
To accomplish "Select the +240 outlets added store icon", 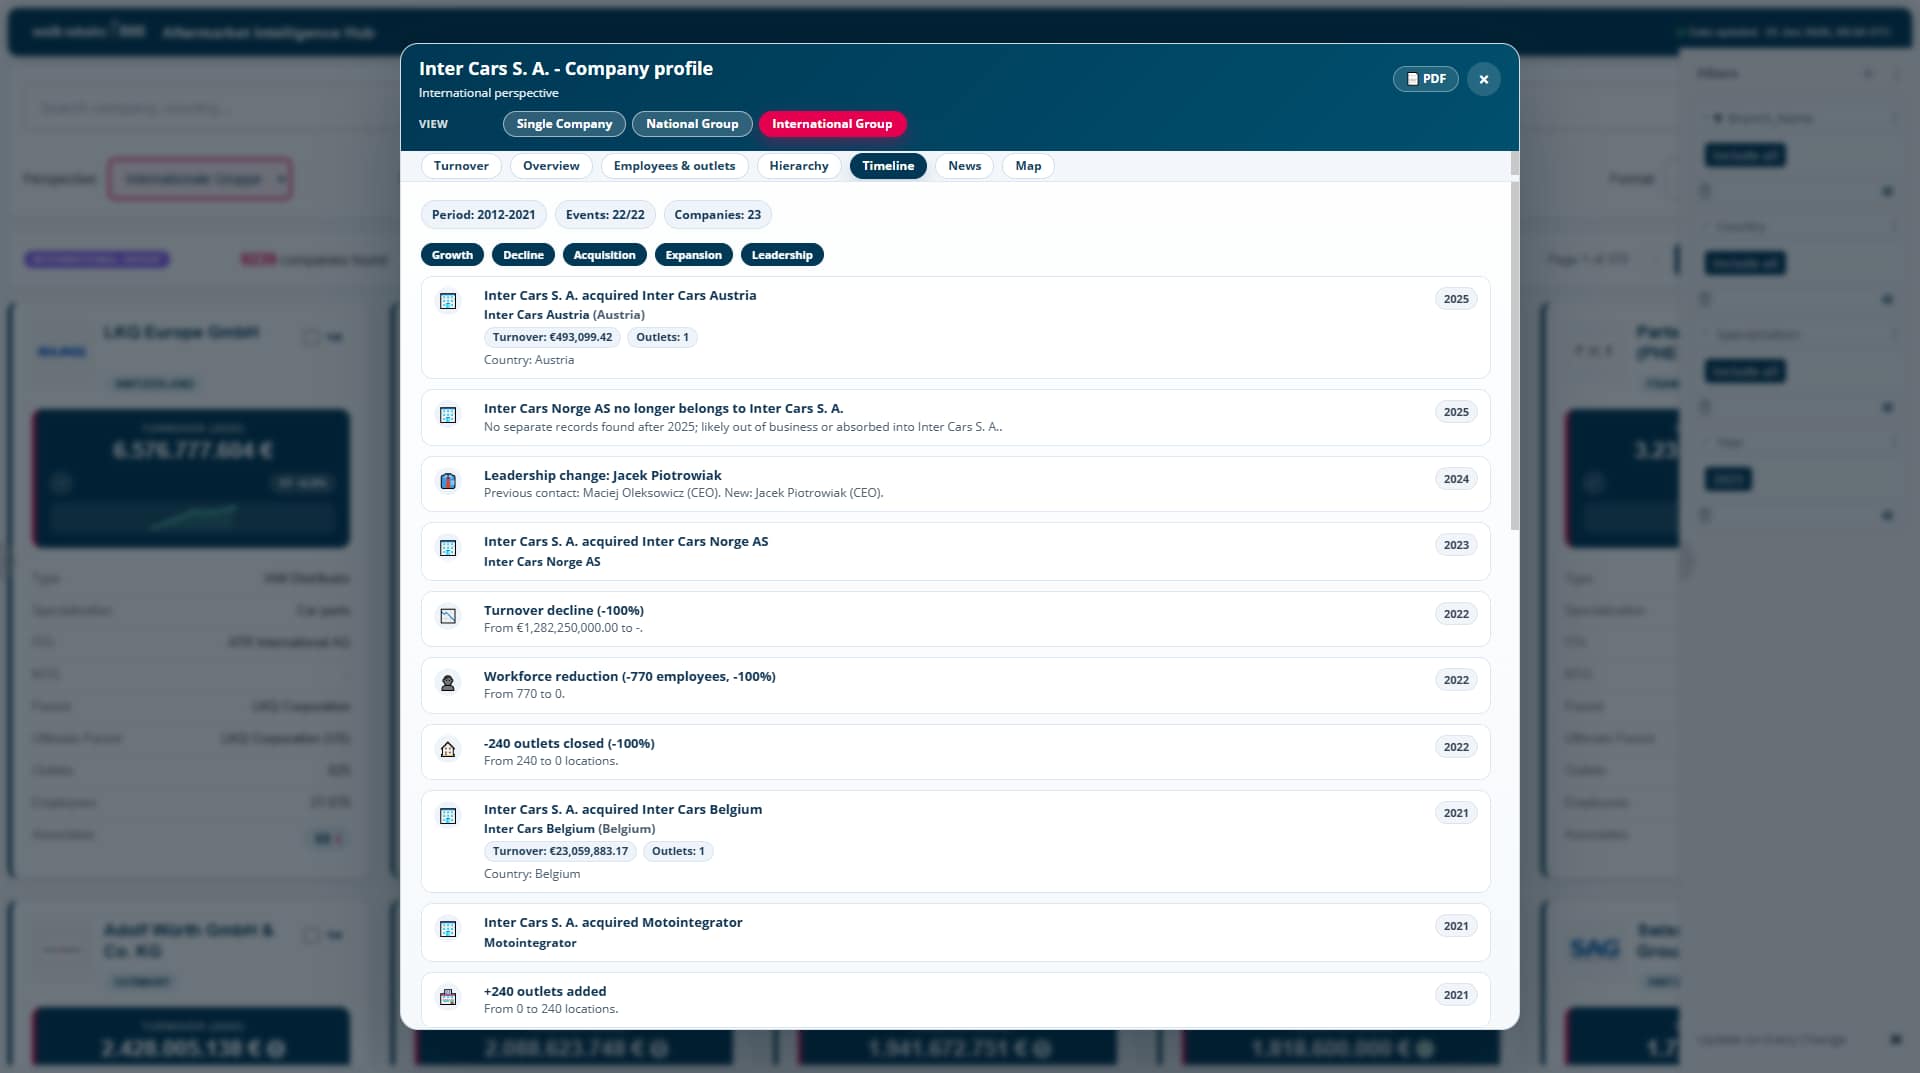I will click(x=448, y=997).
